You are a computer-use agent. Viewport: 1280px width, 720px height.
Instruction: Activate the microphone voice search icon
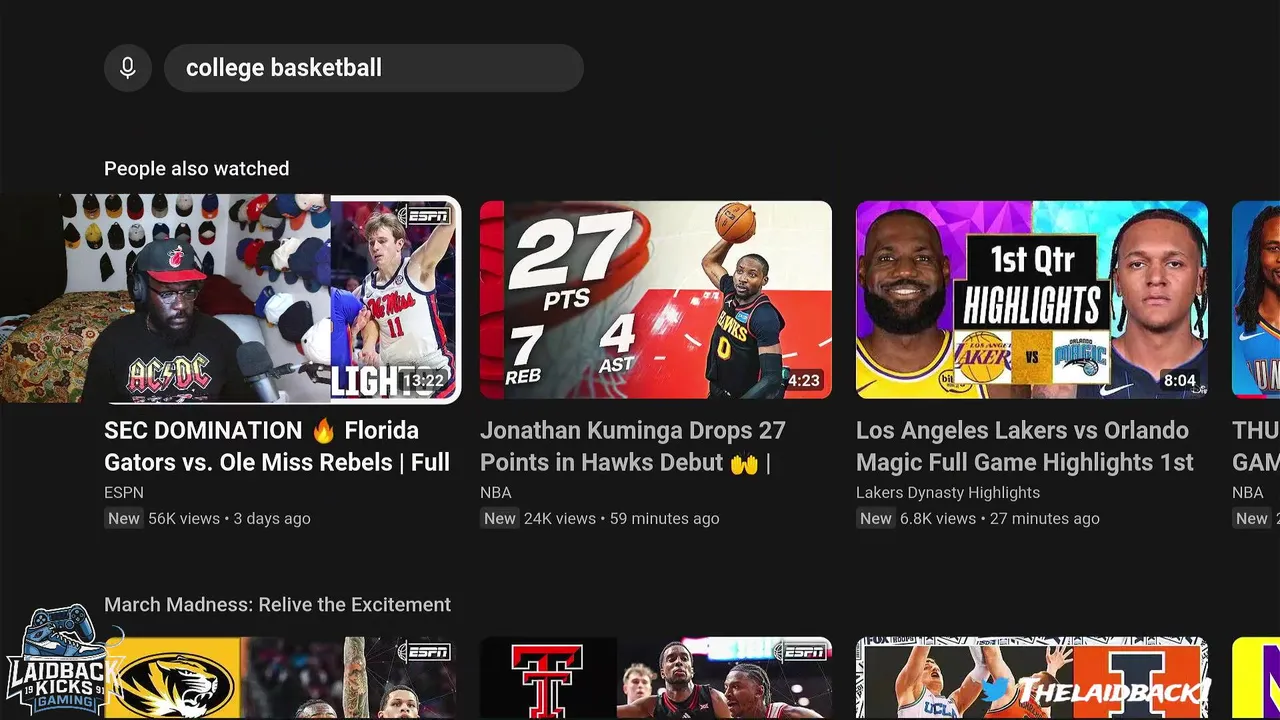pos(128,68)
